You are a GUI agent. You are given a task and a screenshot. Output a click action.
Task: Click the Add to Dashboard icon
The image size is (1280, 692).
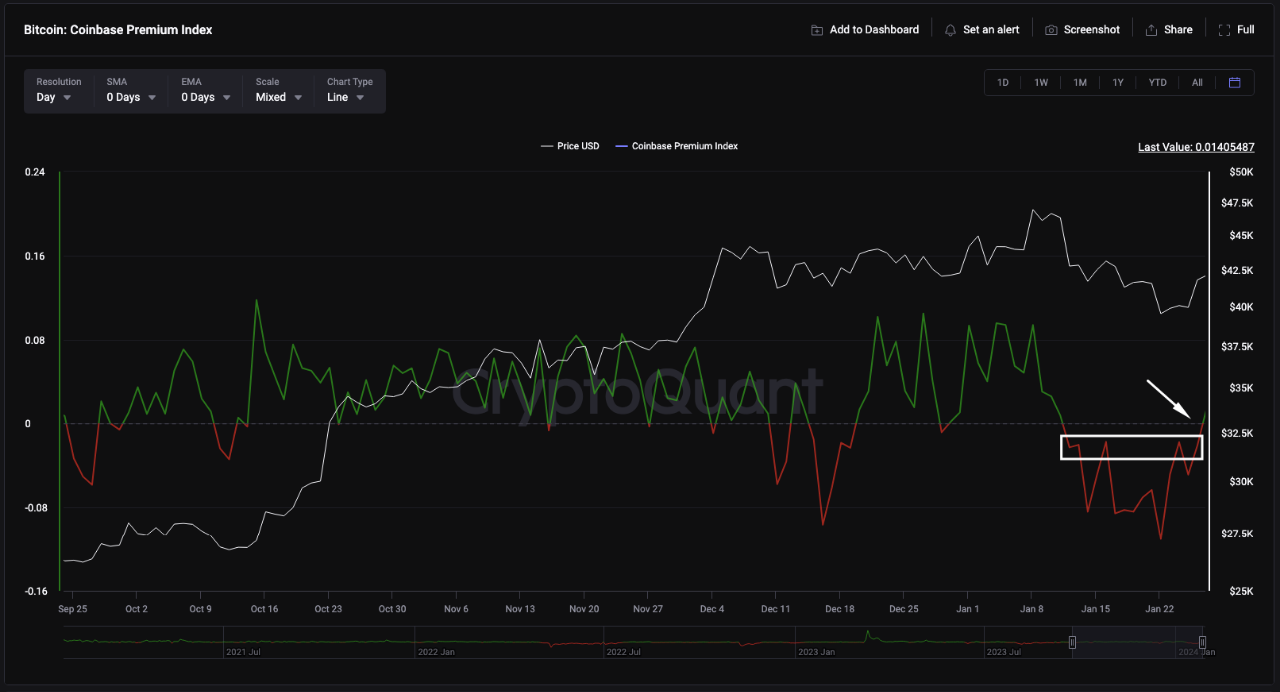[817, 30]
